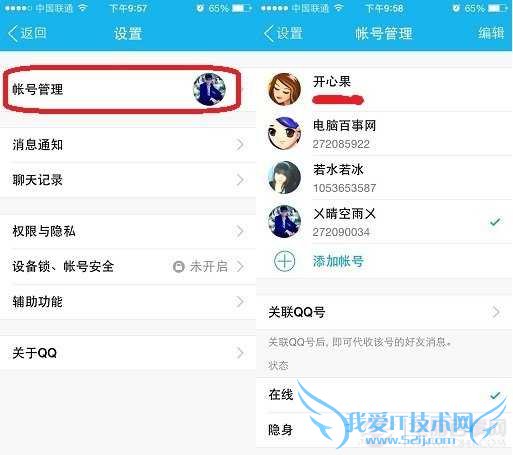Open 辅助功能 settings row
The width and height of the screenshot is (513, 455).
click(128, 302)
